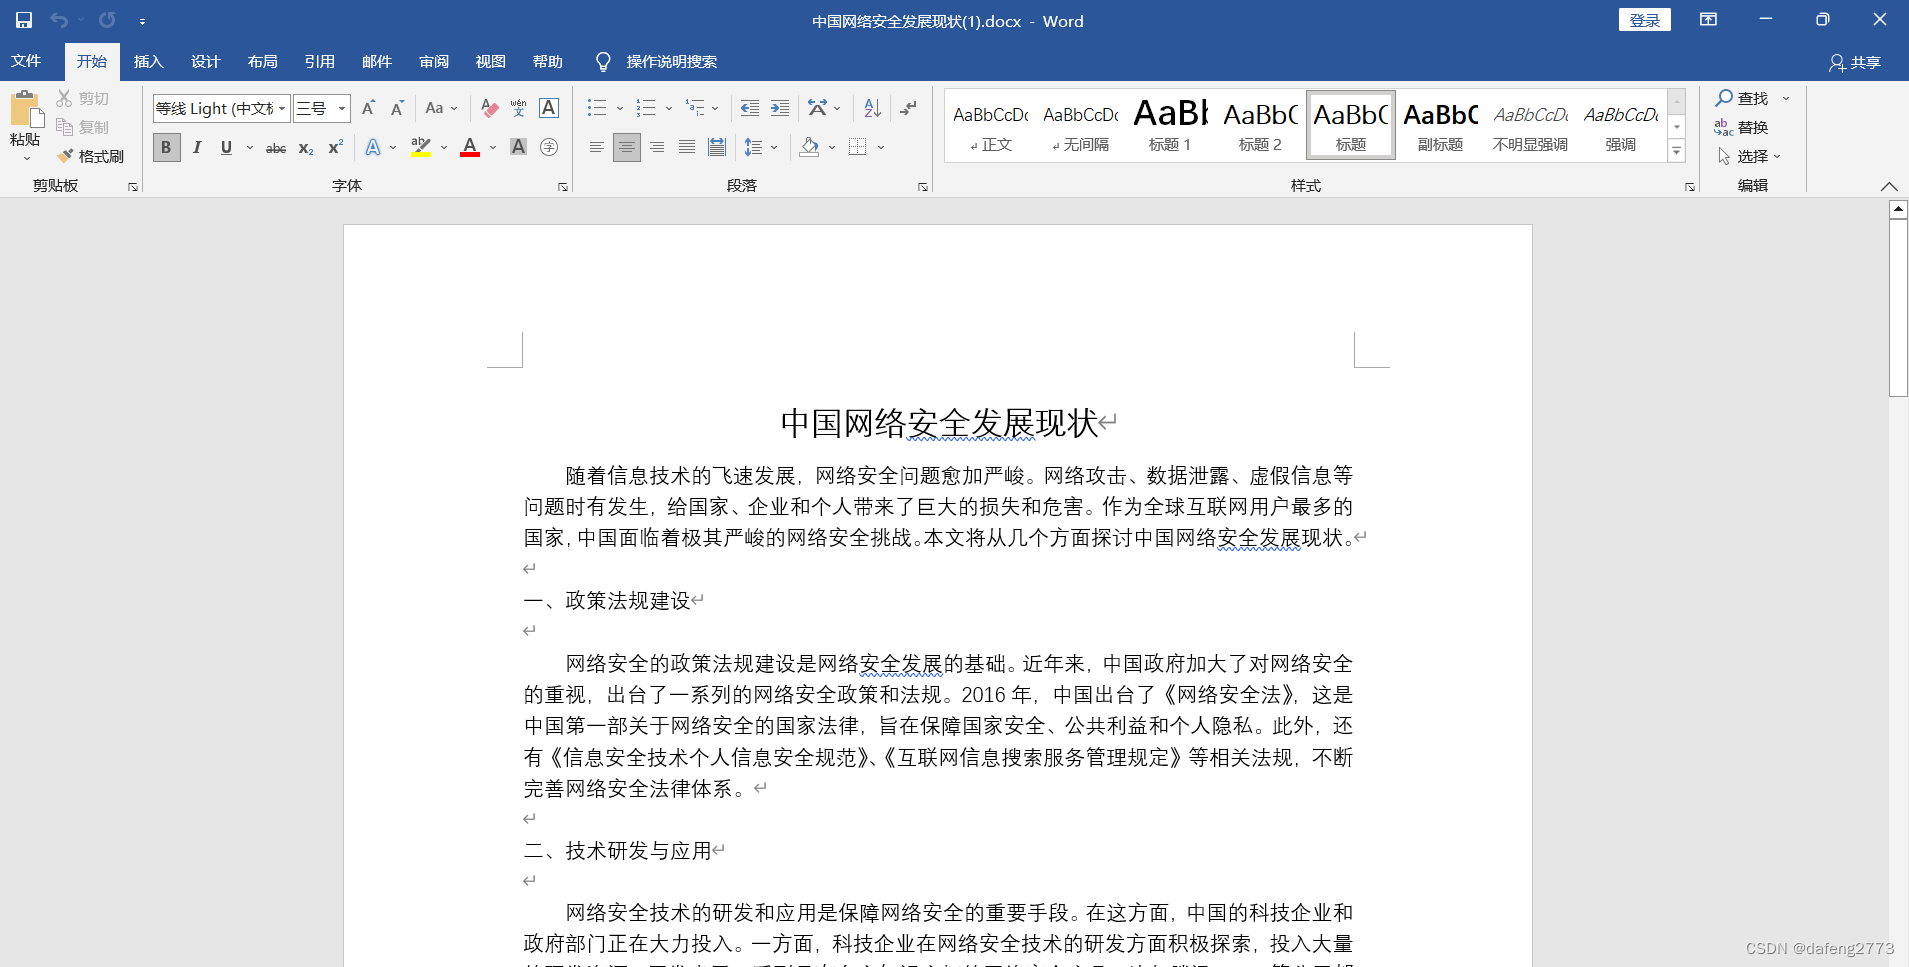The height and width of the screenshot is (967, 1909).
Task: Open the bullets list dropdown
Action: pos(620,108)
